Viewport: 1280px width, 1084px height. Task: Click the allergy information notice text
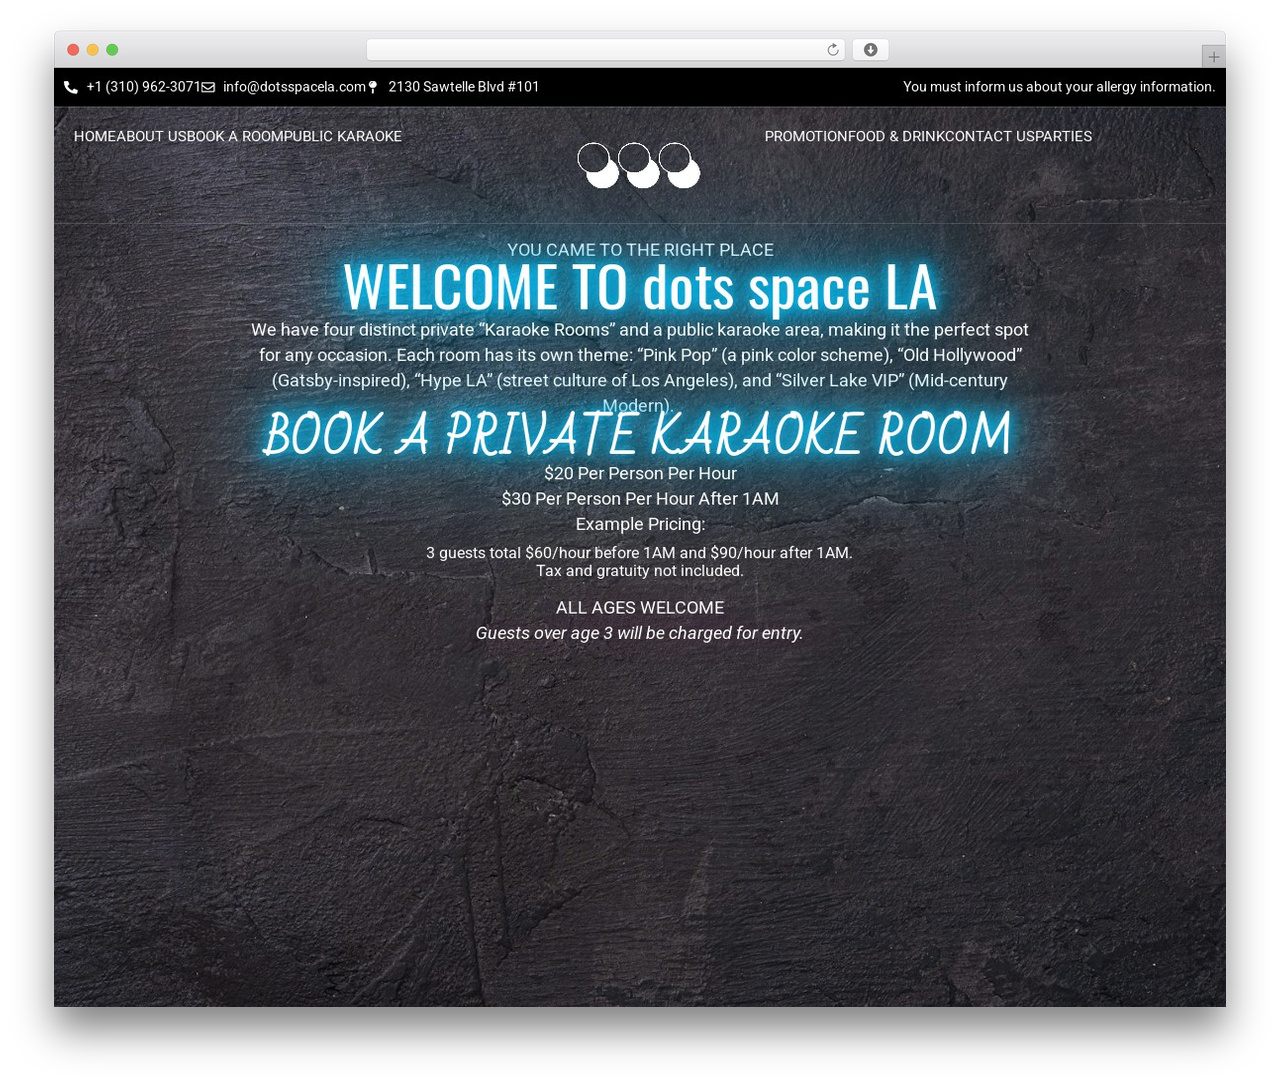pyautogui.click(x=1059, y=87)
